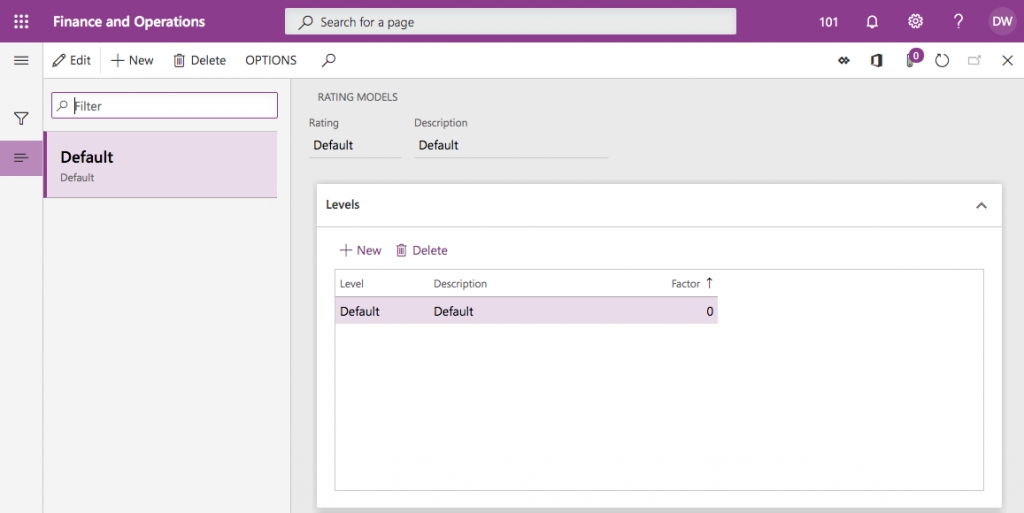
Task: Close the Rating models form
Action: tap(1007, 61)
